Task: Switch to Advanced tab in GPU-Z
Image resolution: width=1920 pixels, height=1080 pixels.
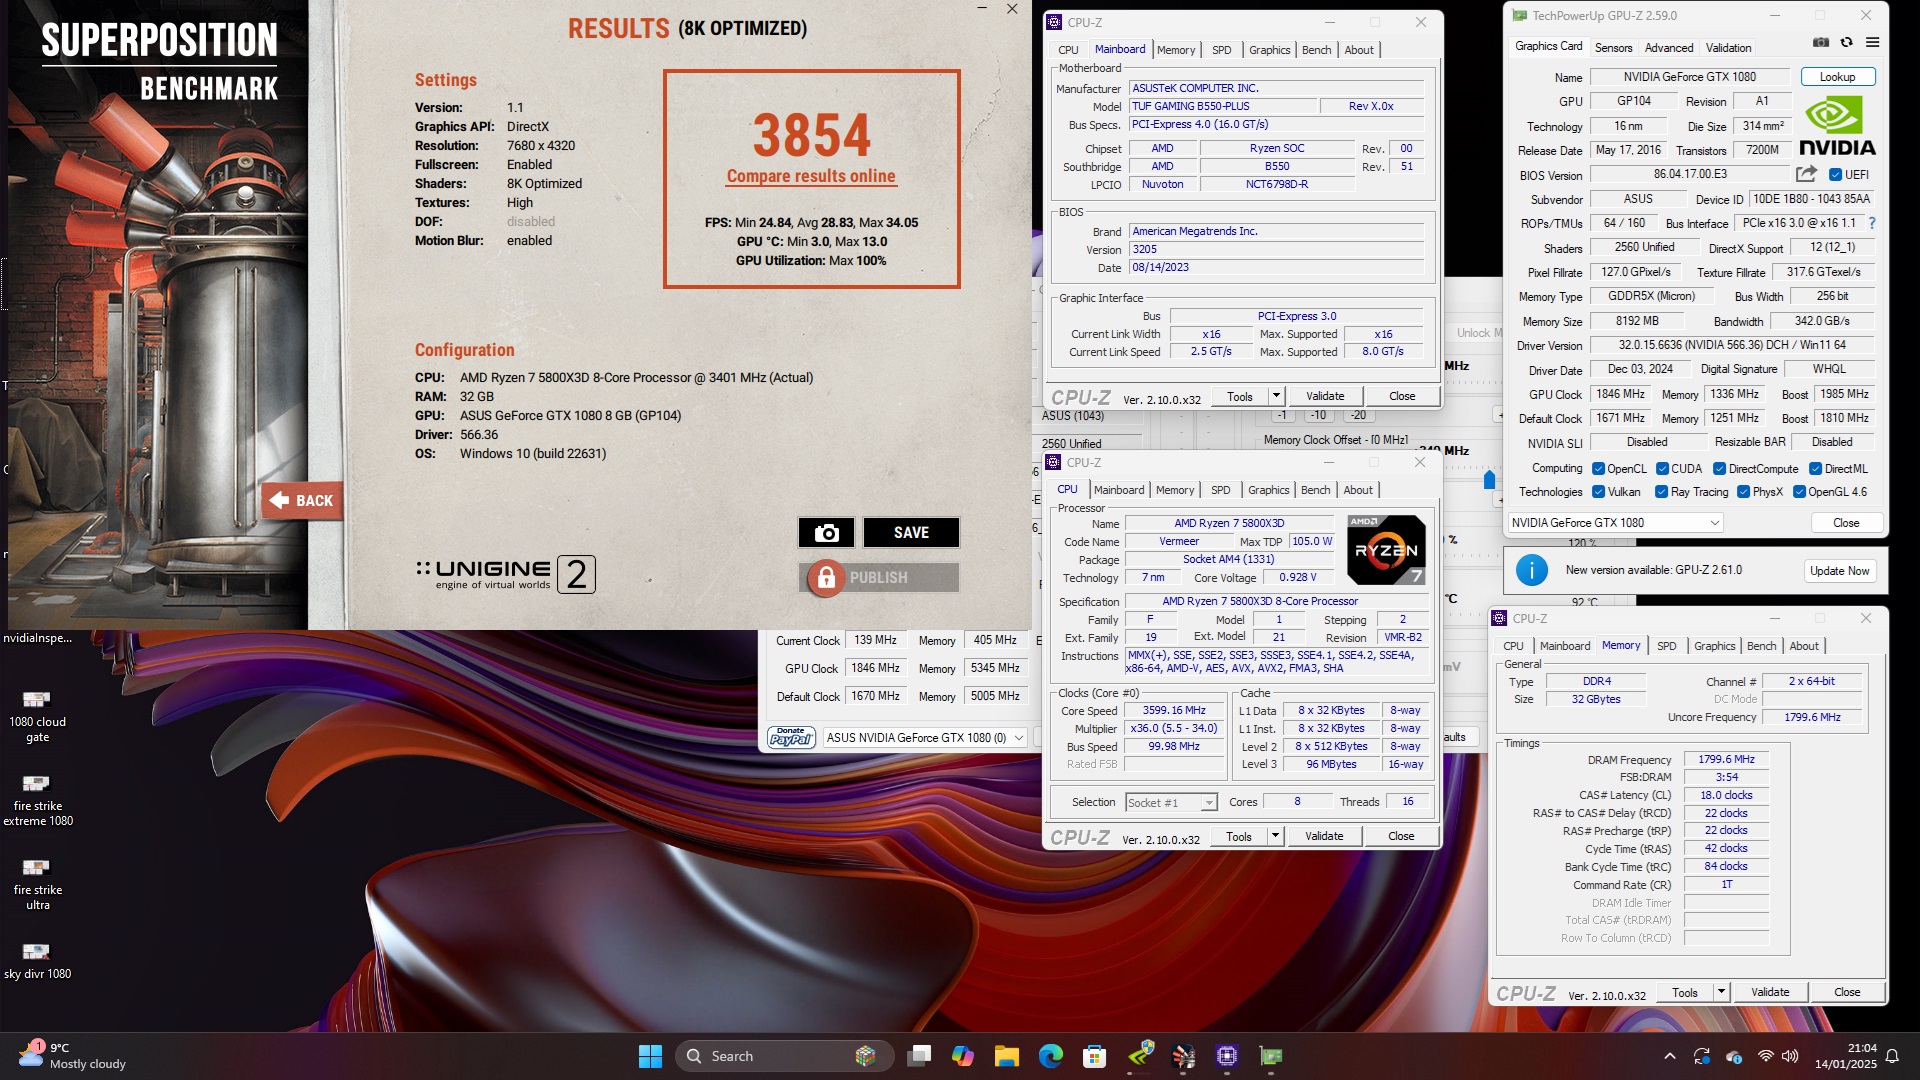Action: coord(1669,47)
